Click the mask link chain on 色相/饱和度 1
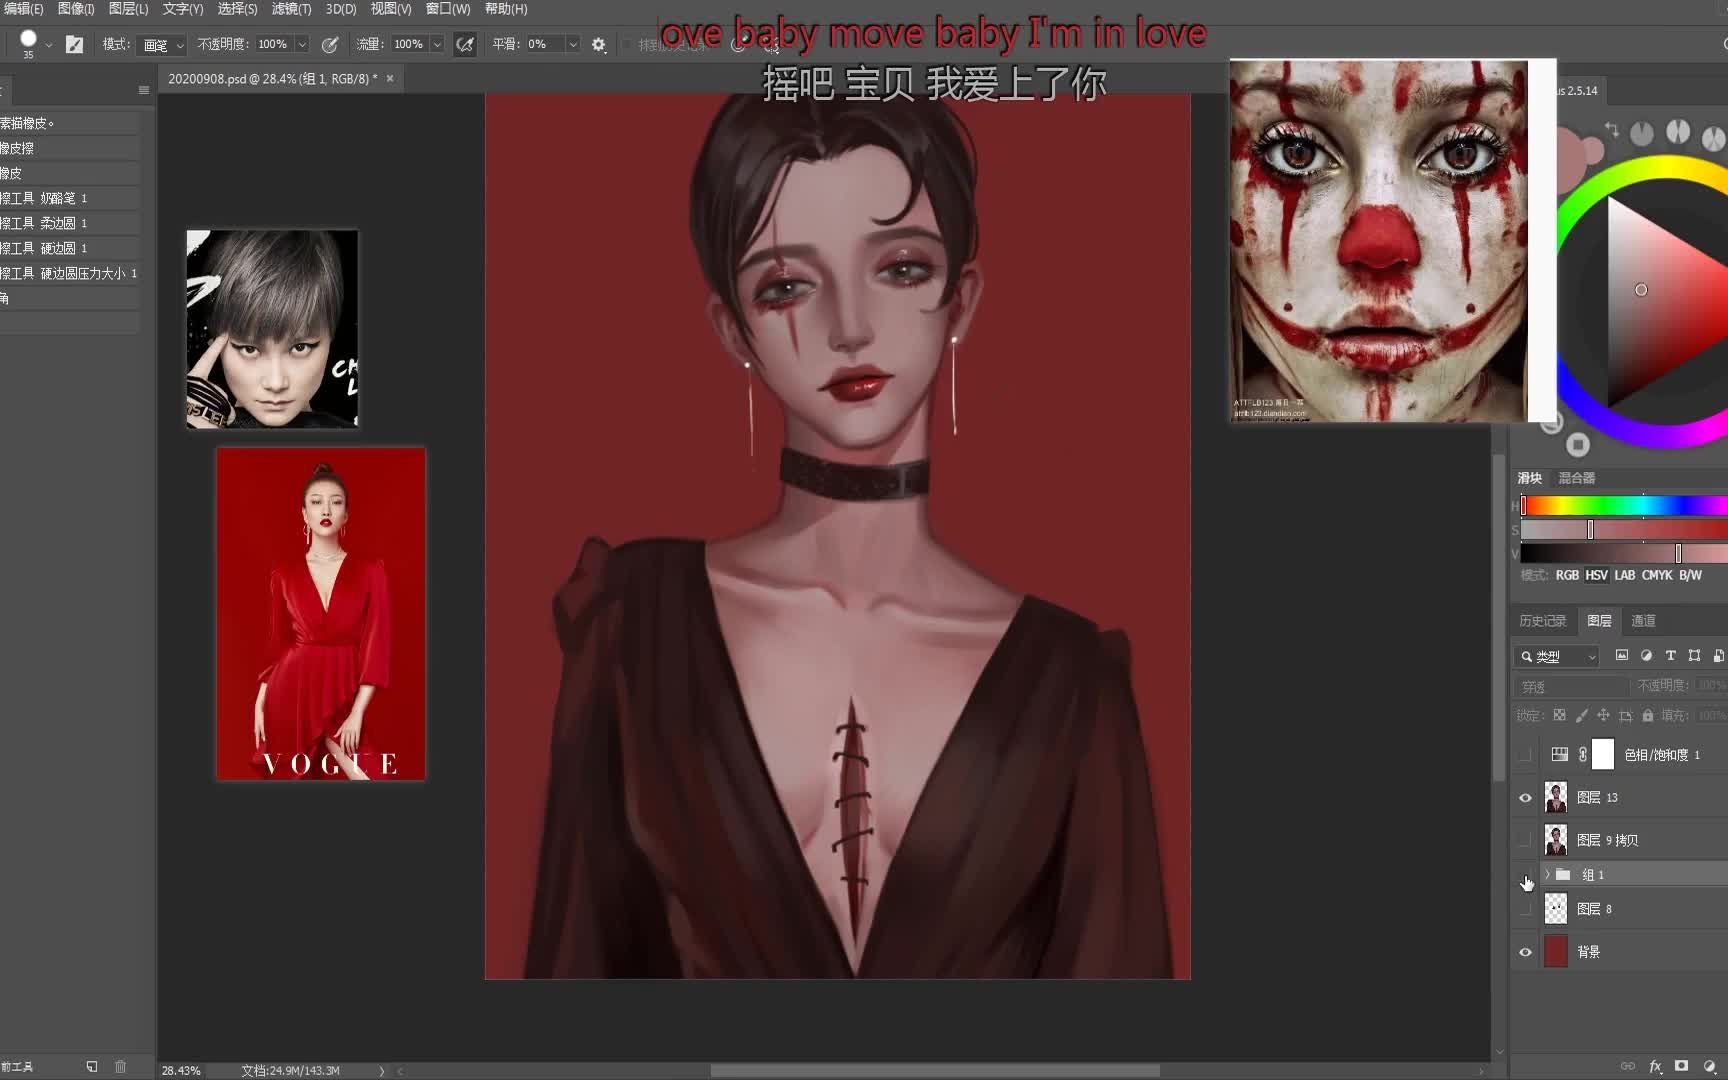 [x=1583, y=754]
